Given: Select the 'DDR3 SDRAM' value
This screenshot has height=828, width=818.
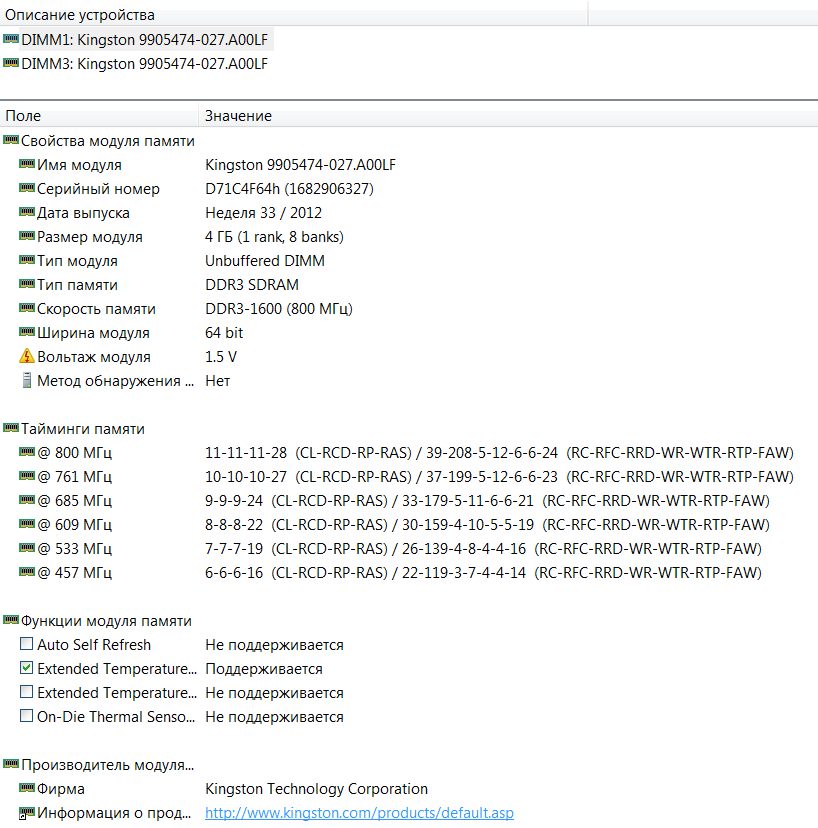Looking at the screenshot, I should coord(252,285).
